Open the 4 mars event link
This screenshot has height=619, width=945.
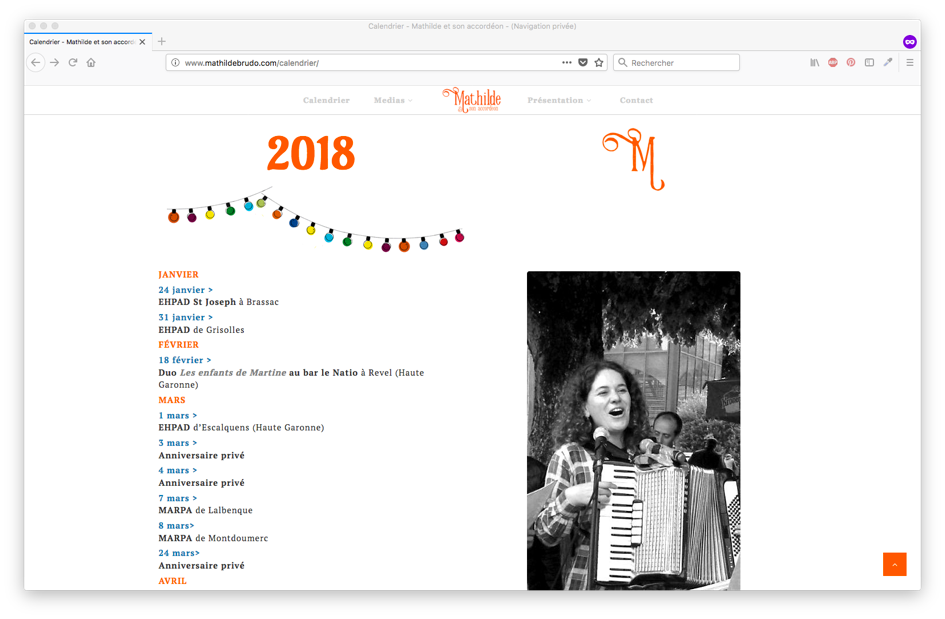pos(178,471)
